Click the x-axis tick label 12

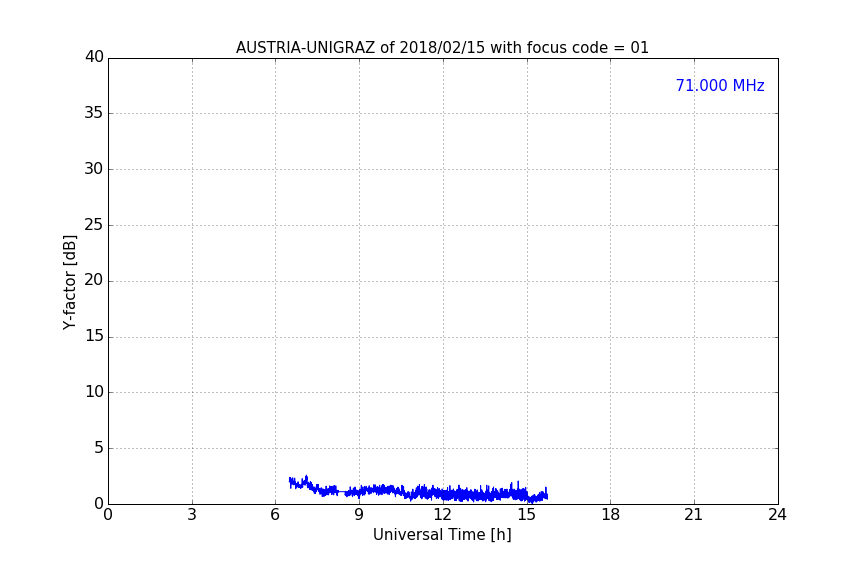[x=442, y=515]
